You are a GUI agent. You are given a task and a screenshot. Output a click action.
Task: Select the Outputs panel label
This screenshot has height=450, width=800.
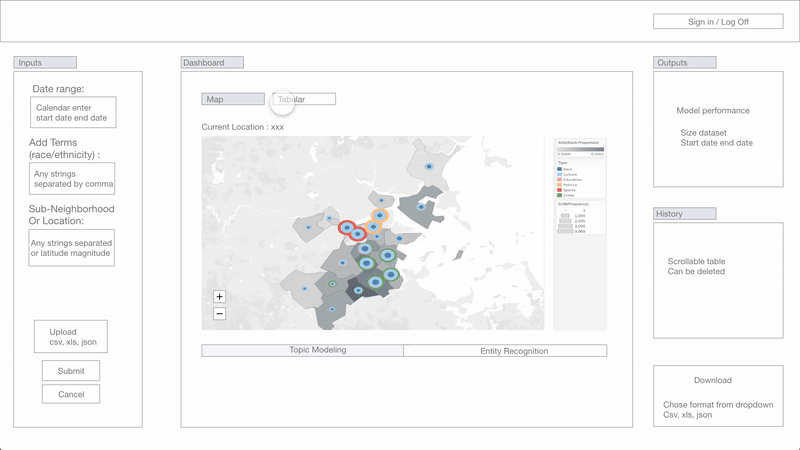(x=685, y=62)
